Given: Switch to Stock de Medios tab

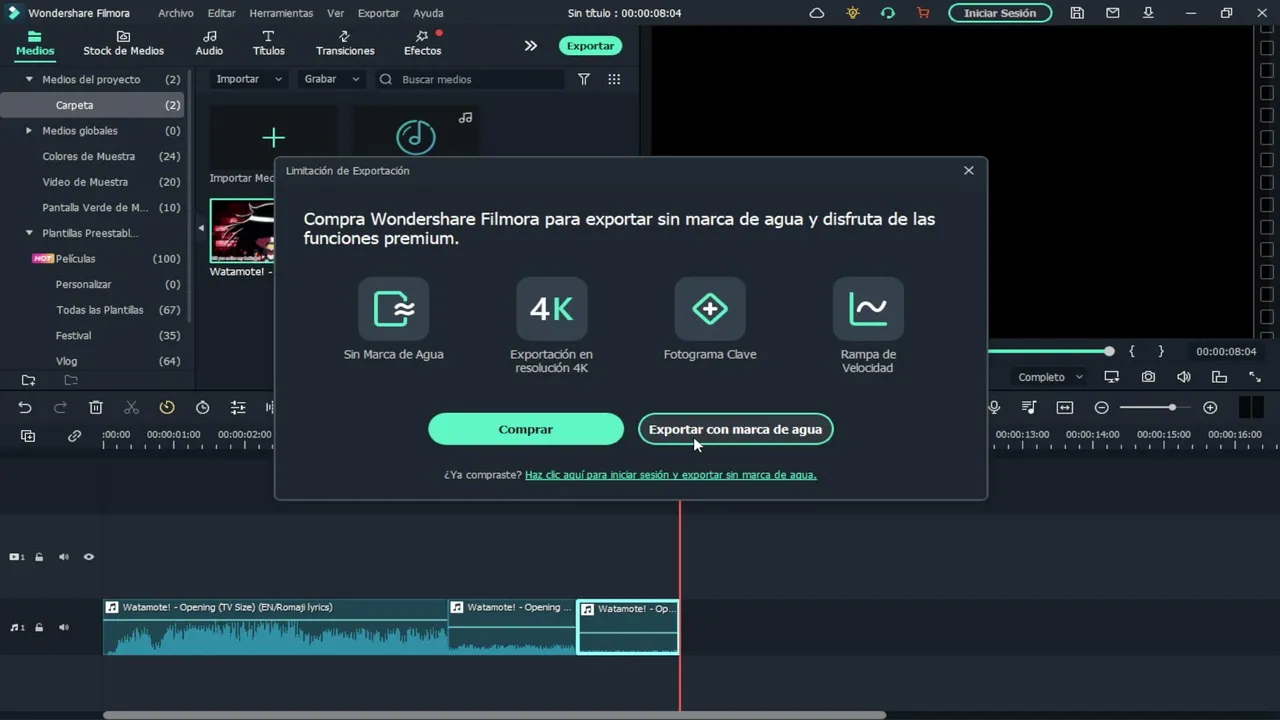Looking at the screenshot, I should [x=123, y=43].
